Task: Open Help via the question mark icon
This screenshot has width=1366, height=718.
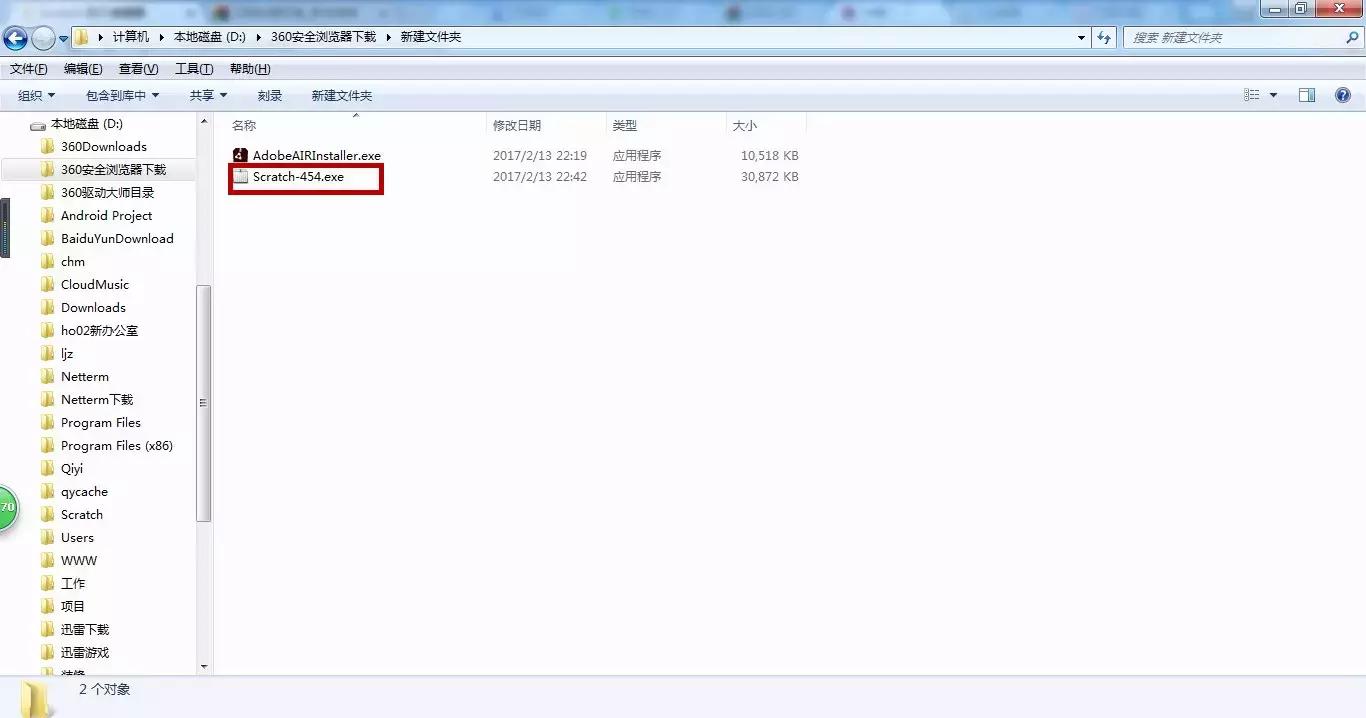Action: coord(1341,95)
